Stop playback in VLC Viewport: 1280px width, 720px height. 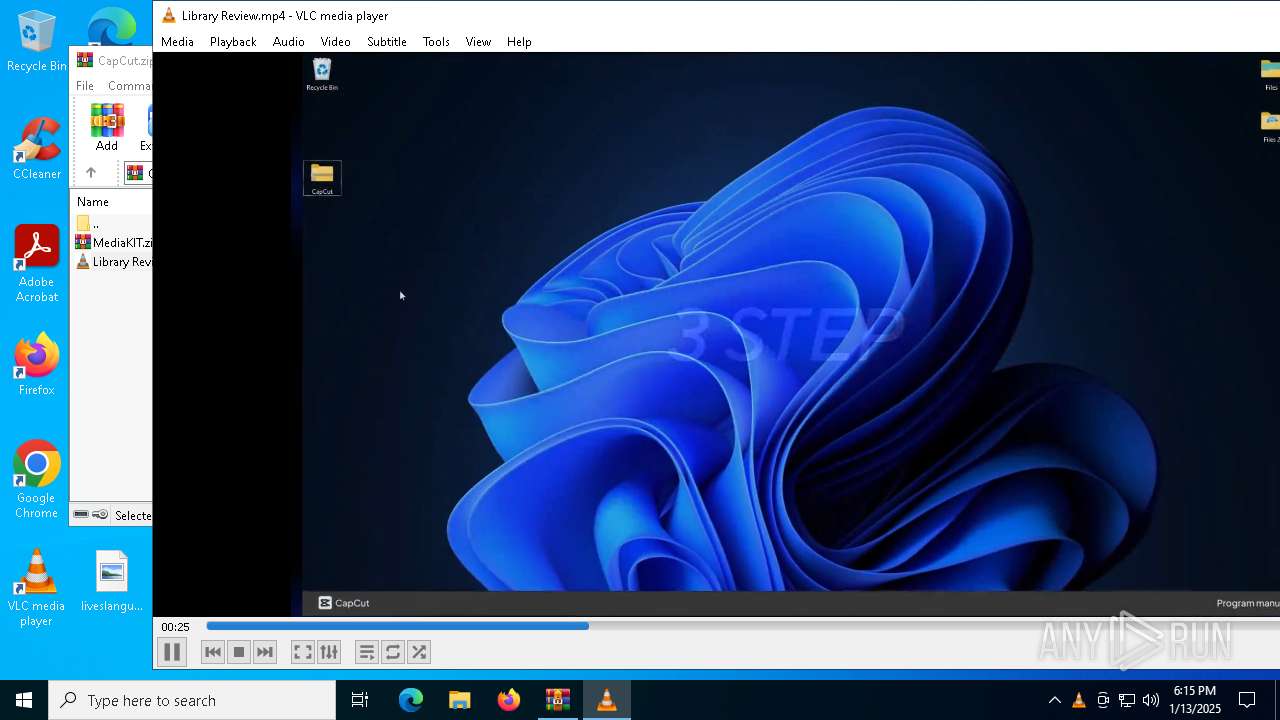click(x=239, y=652)
